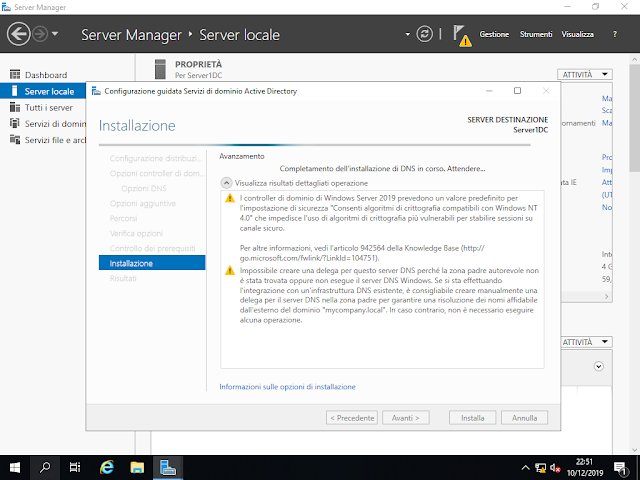The width and height of the screenshot is (640, 480).
Task: Open notifications flag with warning
Action: point(462,36)
